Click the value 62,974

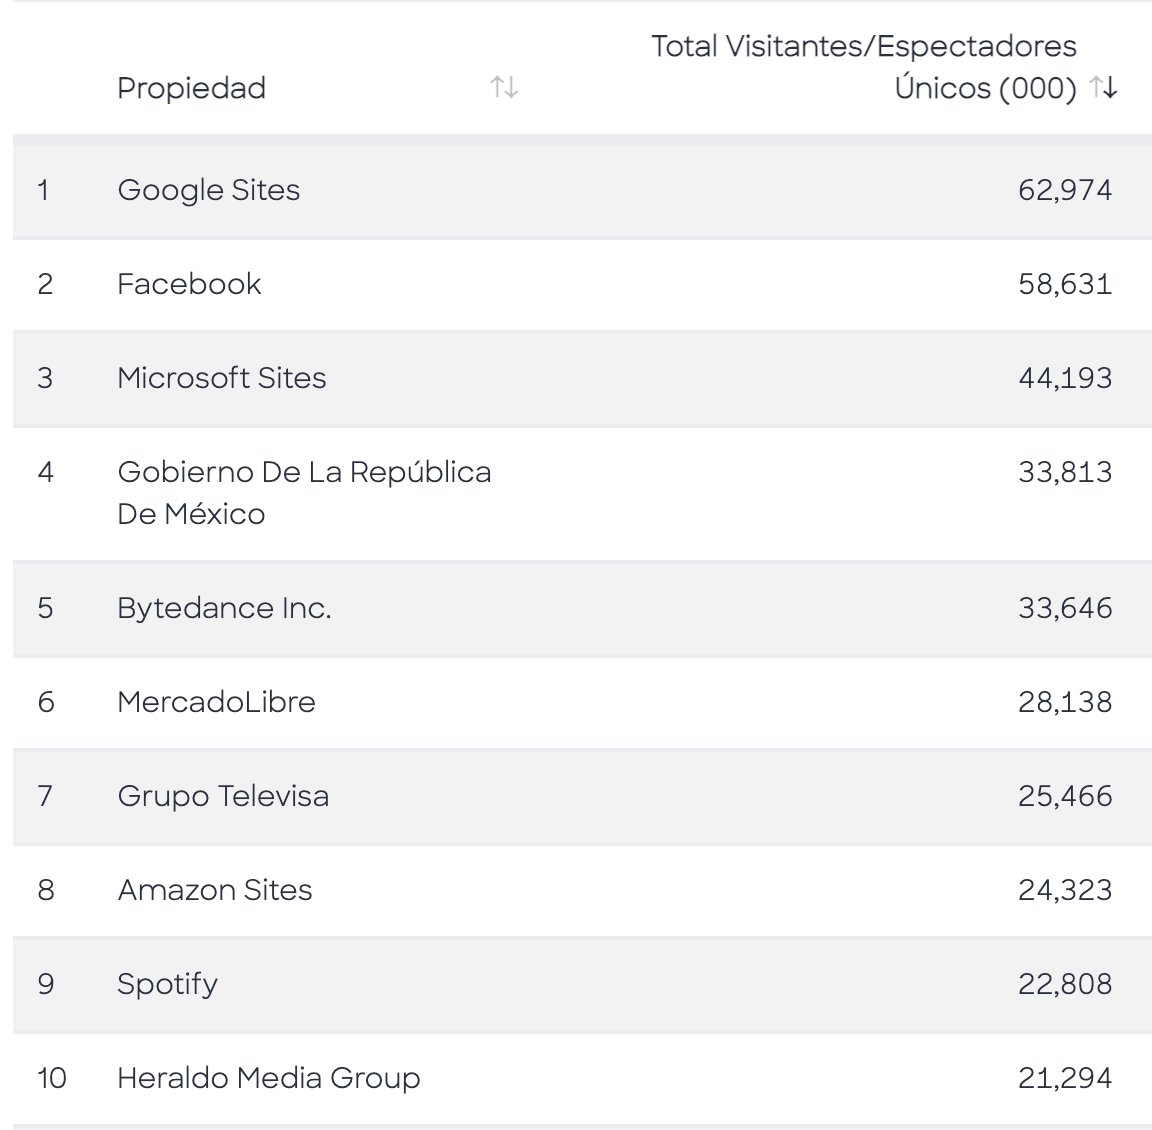(1065, 190)
